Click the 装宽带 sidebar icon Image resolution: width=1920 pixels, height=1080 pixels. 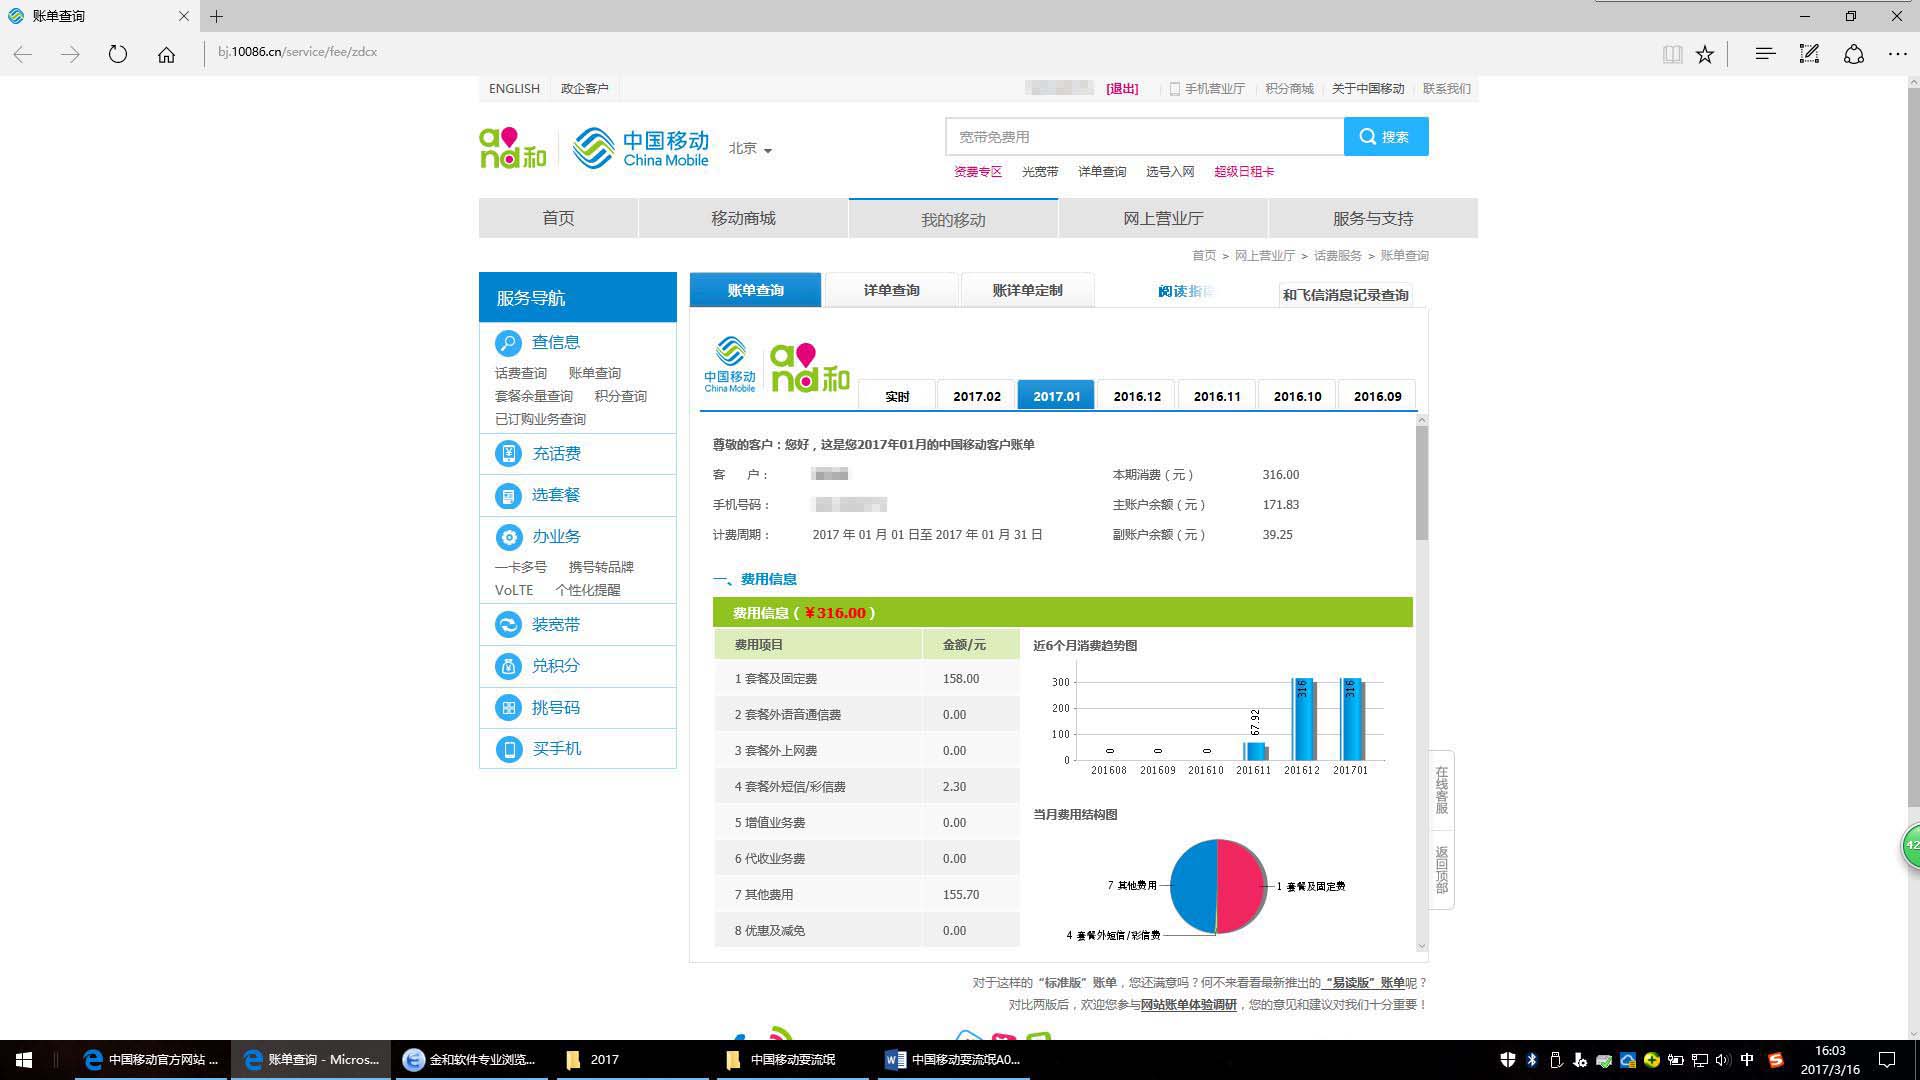pyautogui.click(x=508, y=625)
